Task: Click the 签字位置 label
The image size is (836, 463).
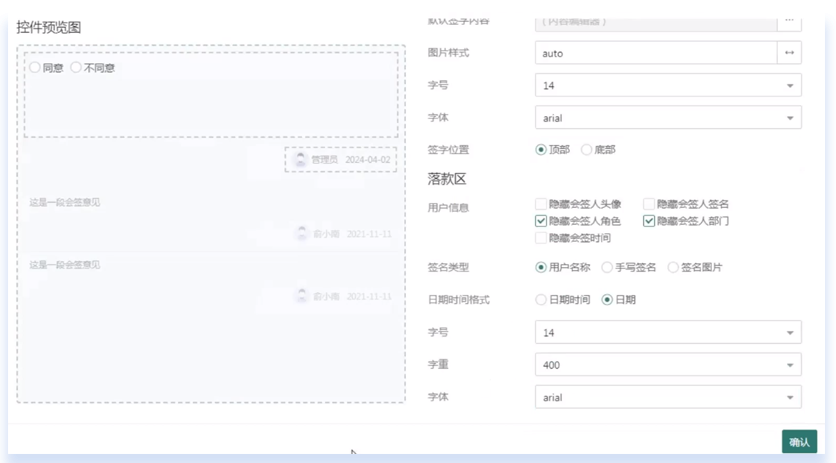Action: click(x=448, y=150)
